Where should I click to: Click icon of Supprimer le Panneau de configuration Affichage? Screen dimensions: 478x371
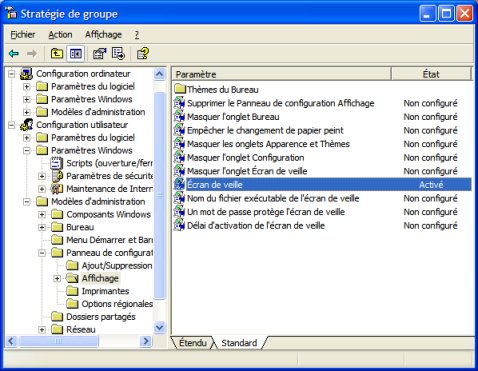180,103
